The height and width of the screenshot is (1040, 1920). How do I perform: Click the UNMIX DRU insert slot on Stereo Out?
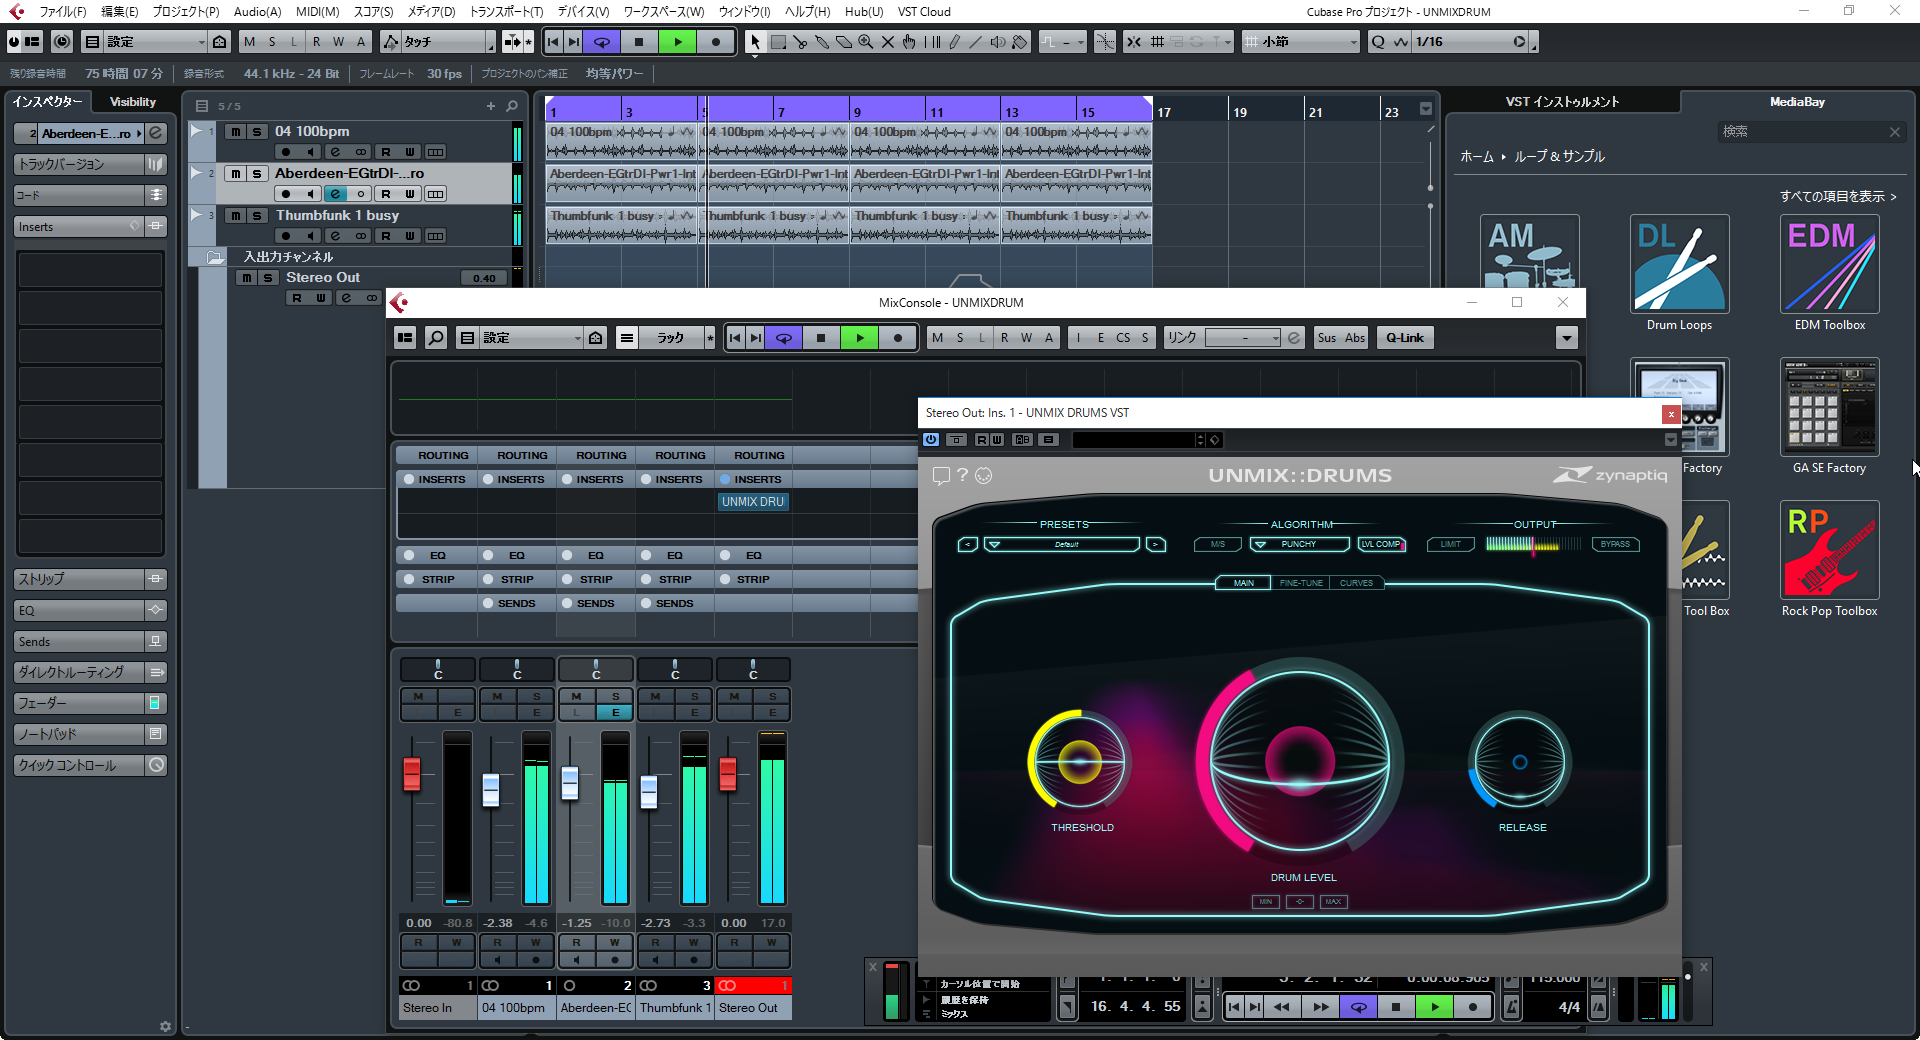coord(753,502)
